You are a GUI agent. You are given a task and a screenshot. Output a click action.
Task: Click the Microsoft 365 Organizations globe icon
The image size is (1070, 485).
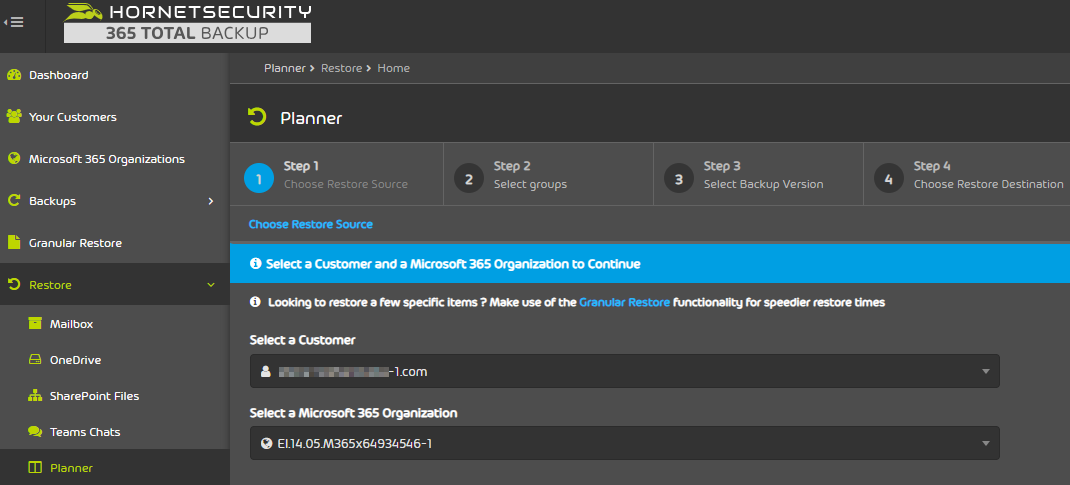tap(14, 159)
